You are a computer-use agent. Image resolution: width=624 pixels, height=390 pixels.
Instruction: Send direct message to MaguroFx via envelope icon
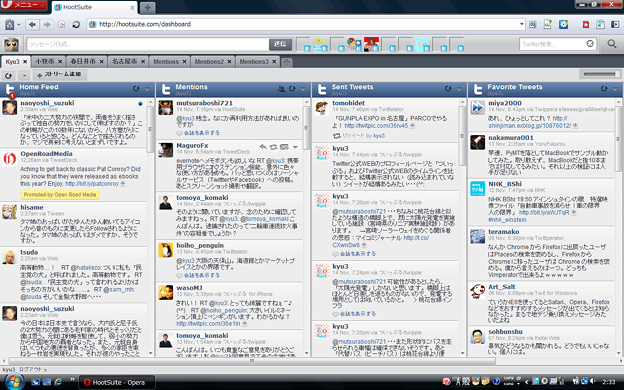tap(284, 147)
